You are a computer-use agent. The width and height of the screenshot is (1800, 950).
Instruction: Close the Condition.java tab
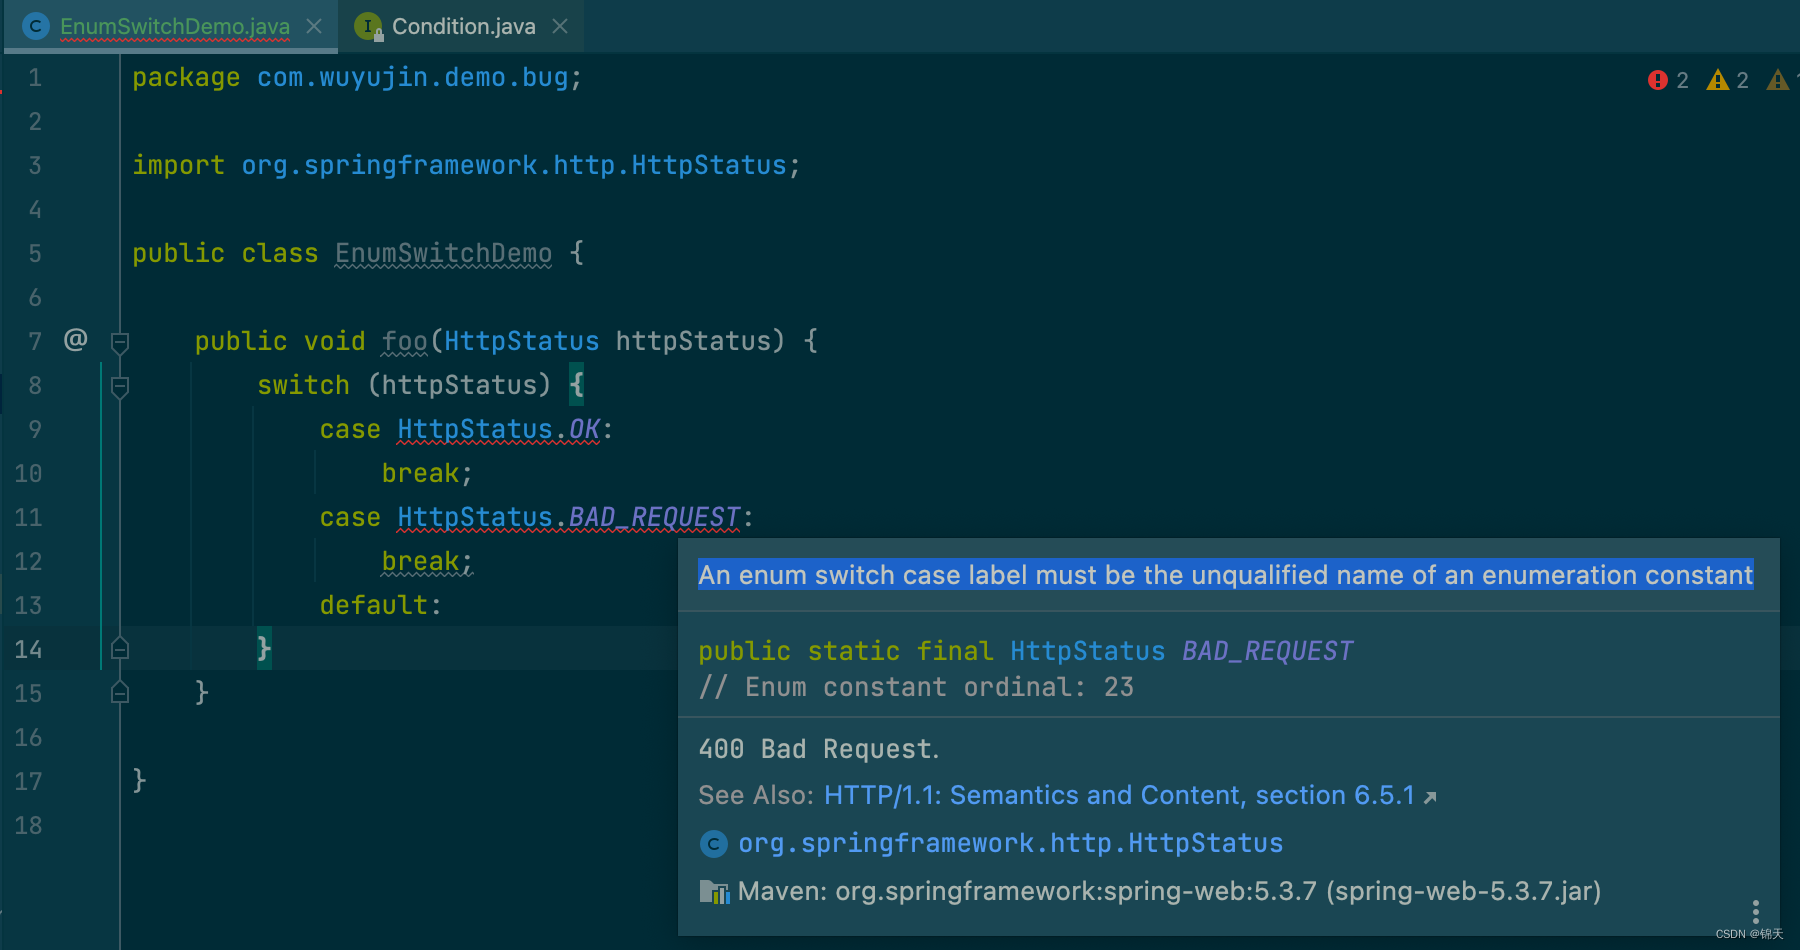[x=559, y=26]
